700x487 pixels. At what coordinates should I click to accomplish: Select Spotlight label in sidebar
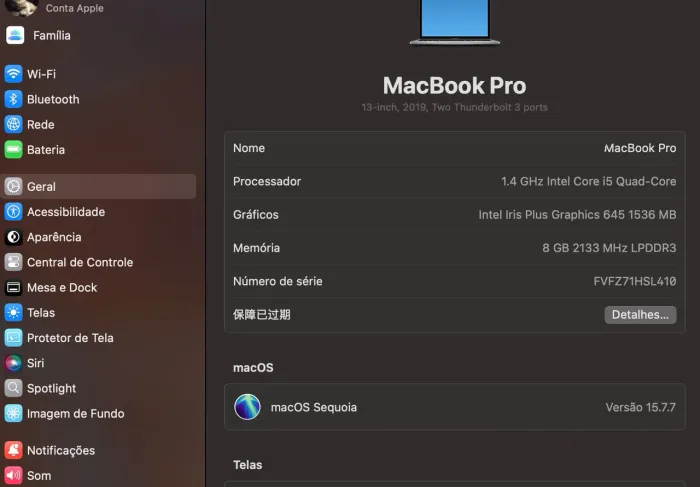[51, 388]
